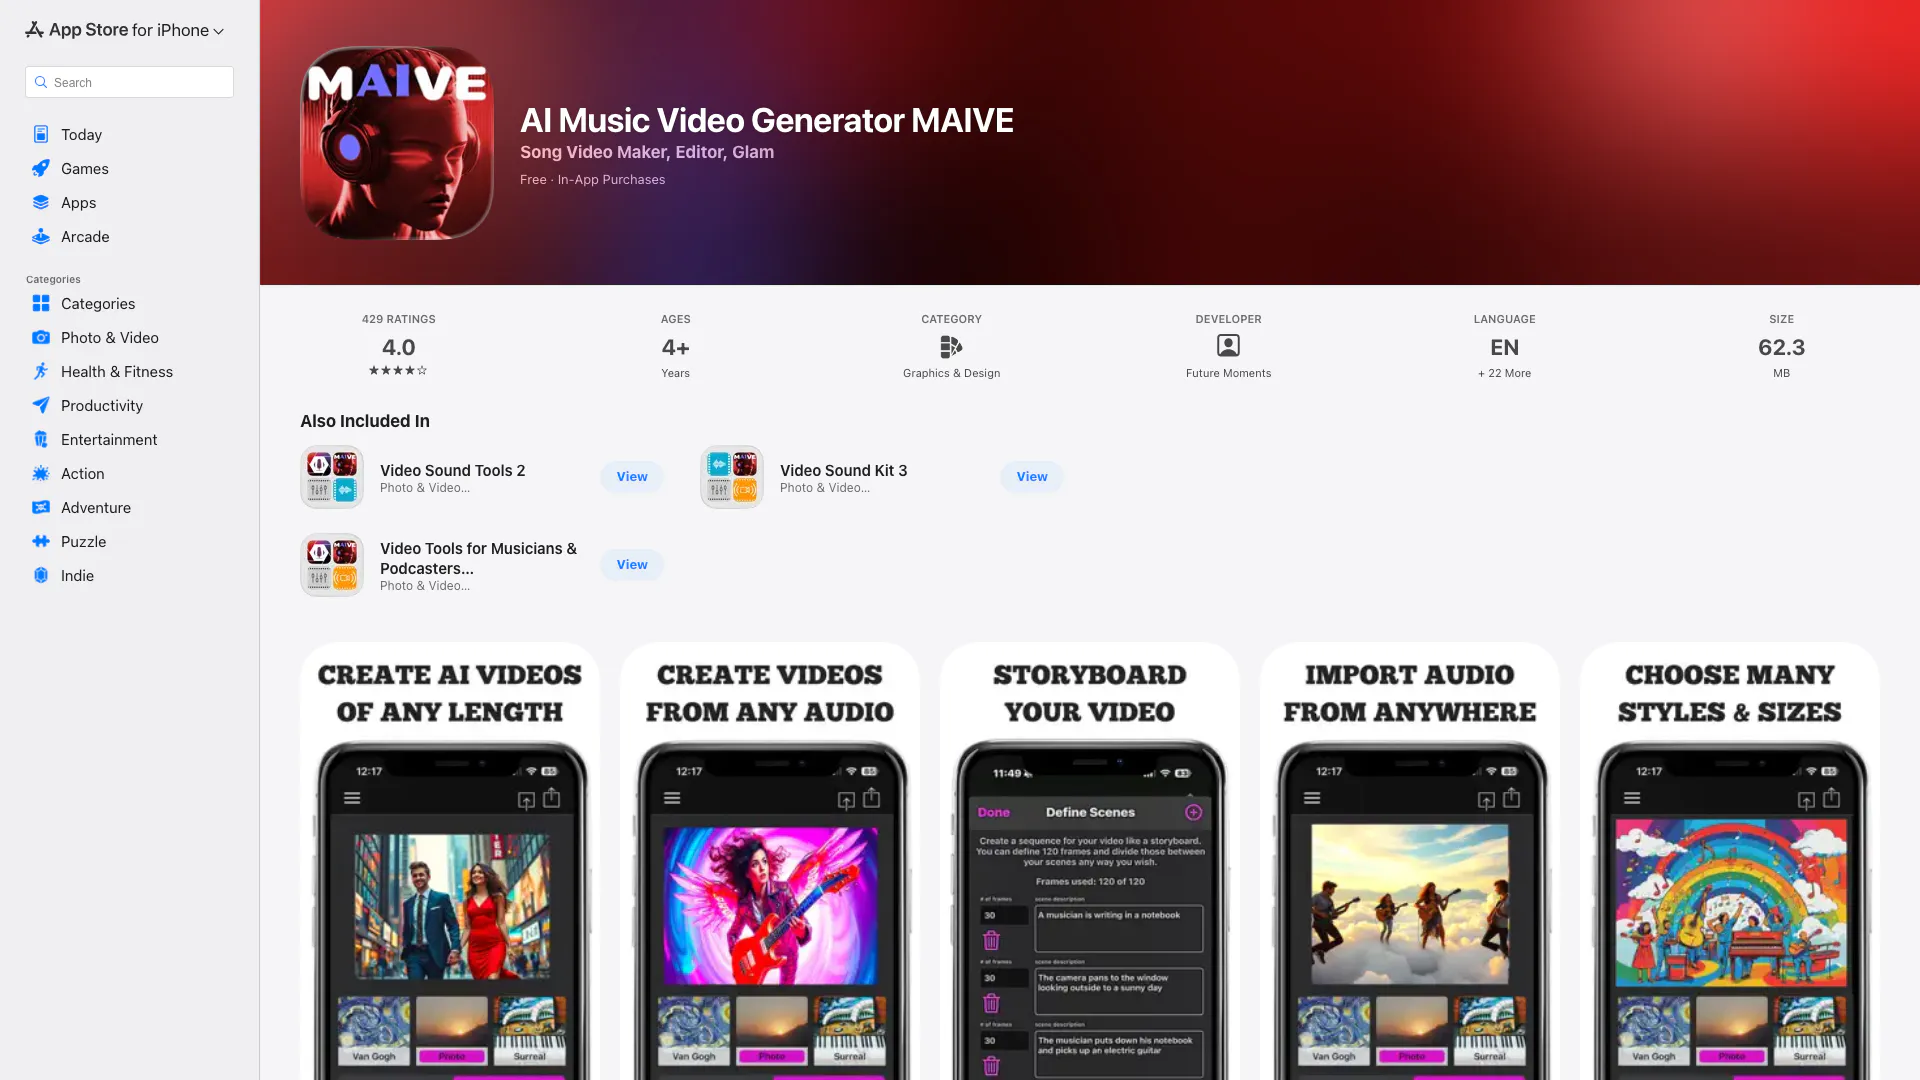Screen dimensions: 1920x1080
Task: Expand the App Store for iPhone chevron
Action: coord(218,31)
